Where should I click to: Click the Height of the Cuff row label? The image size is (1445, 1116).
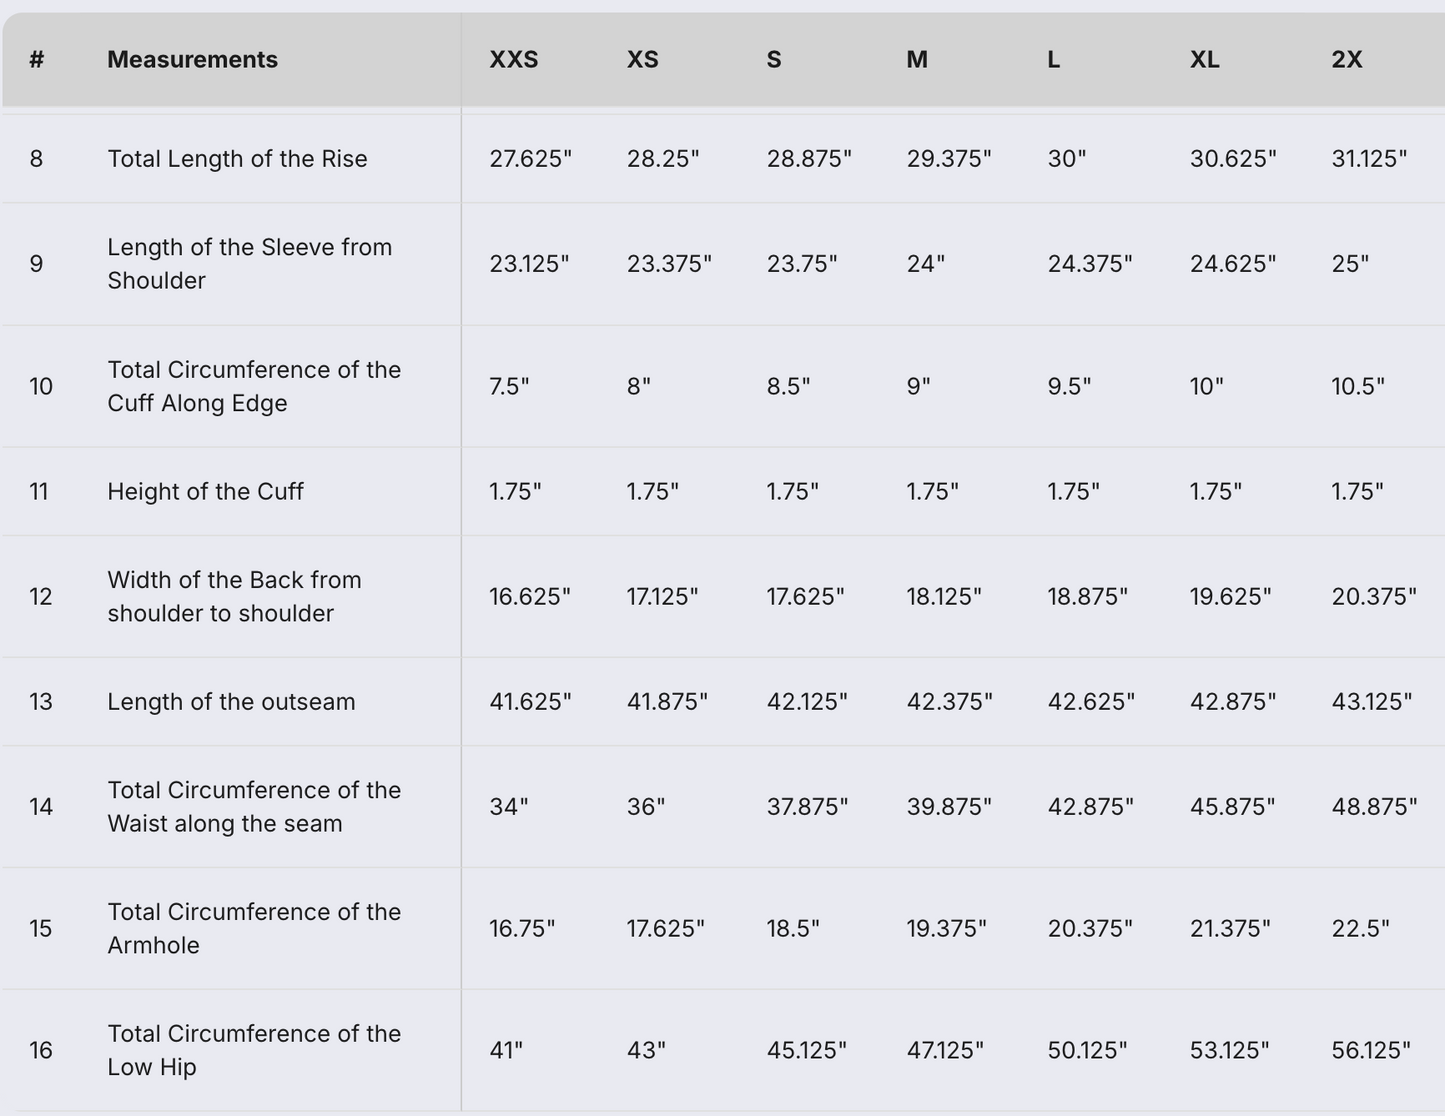(x=205, y=492)
